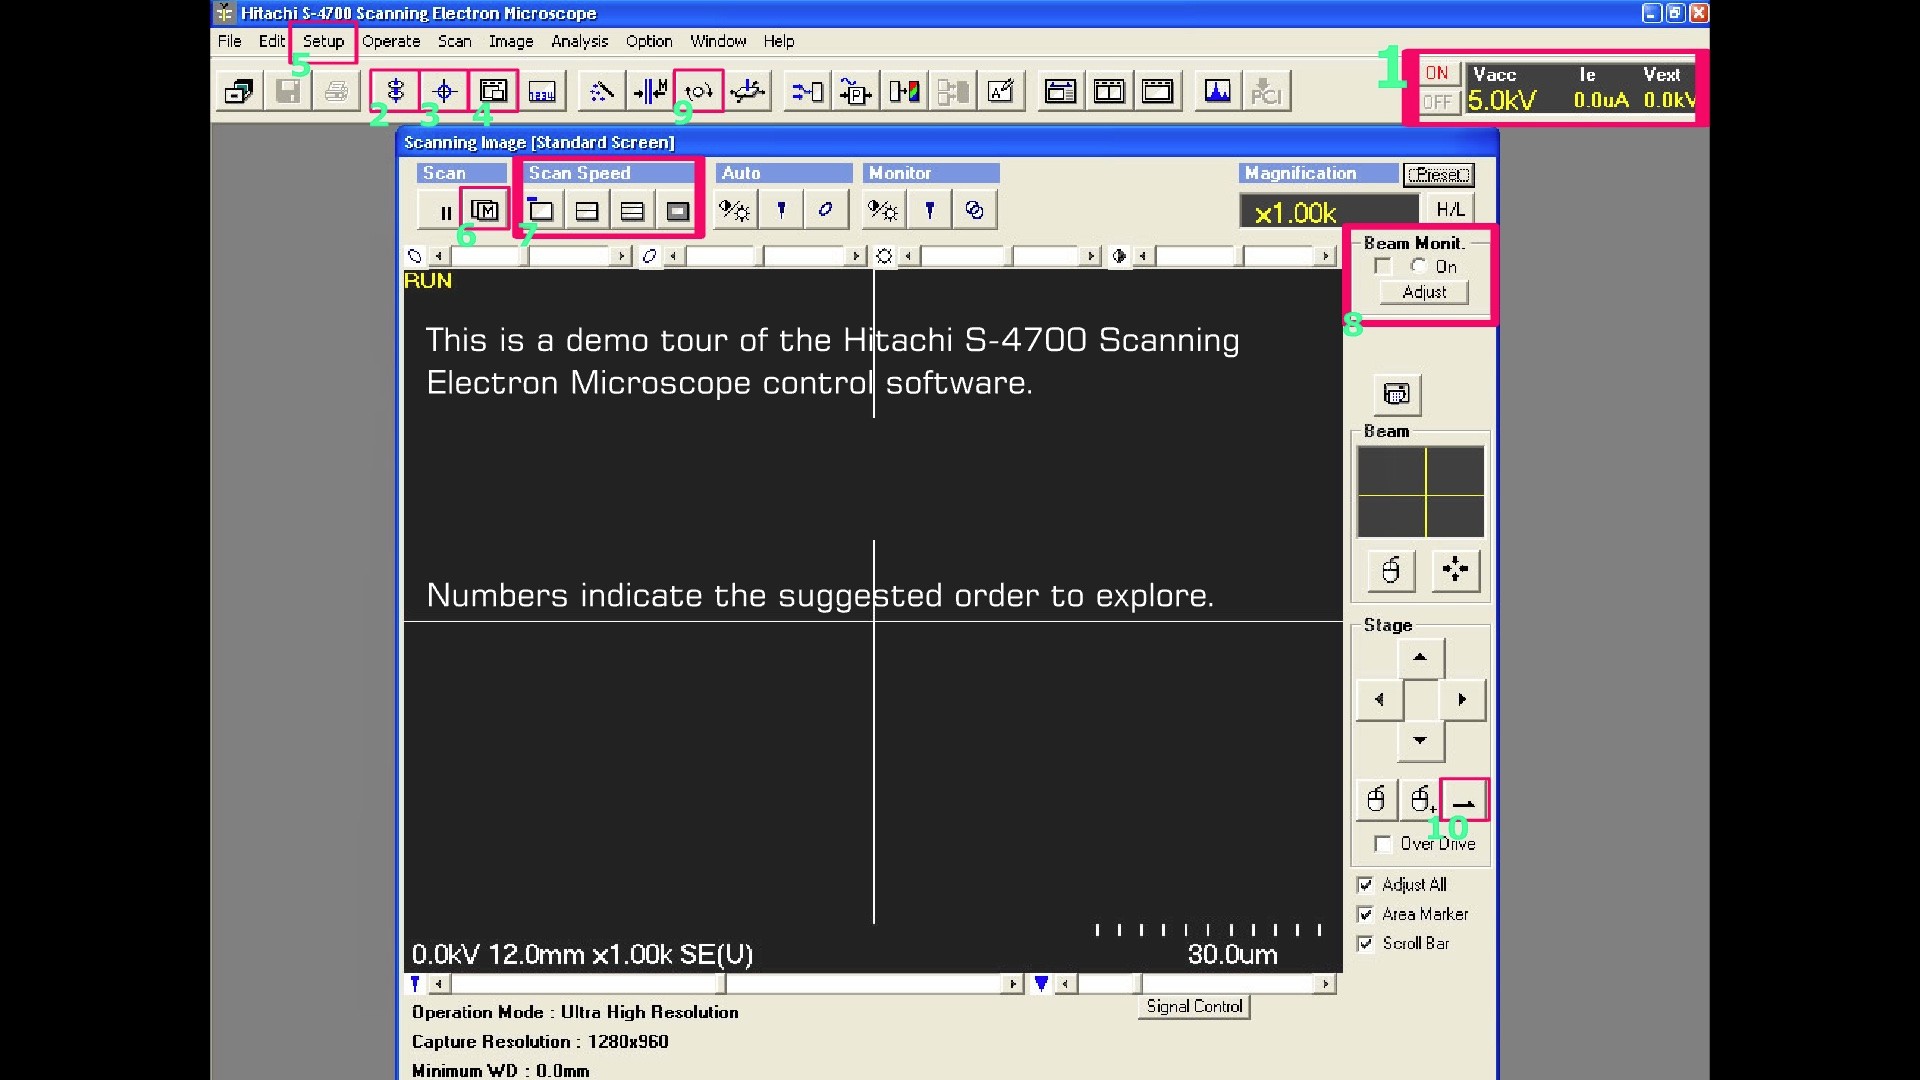Click the numeric scale bar toolbar icon

pos(542,92)
